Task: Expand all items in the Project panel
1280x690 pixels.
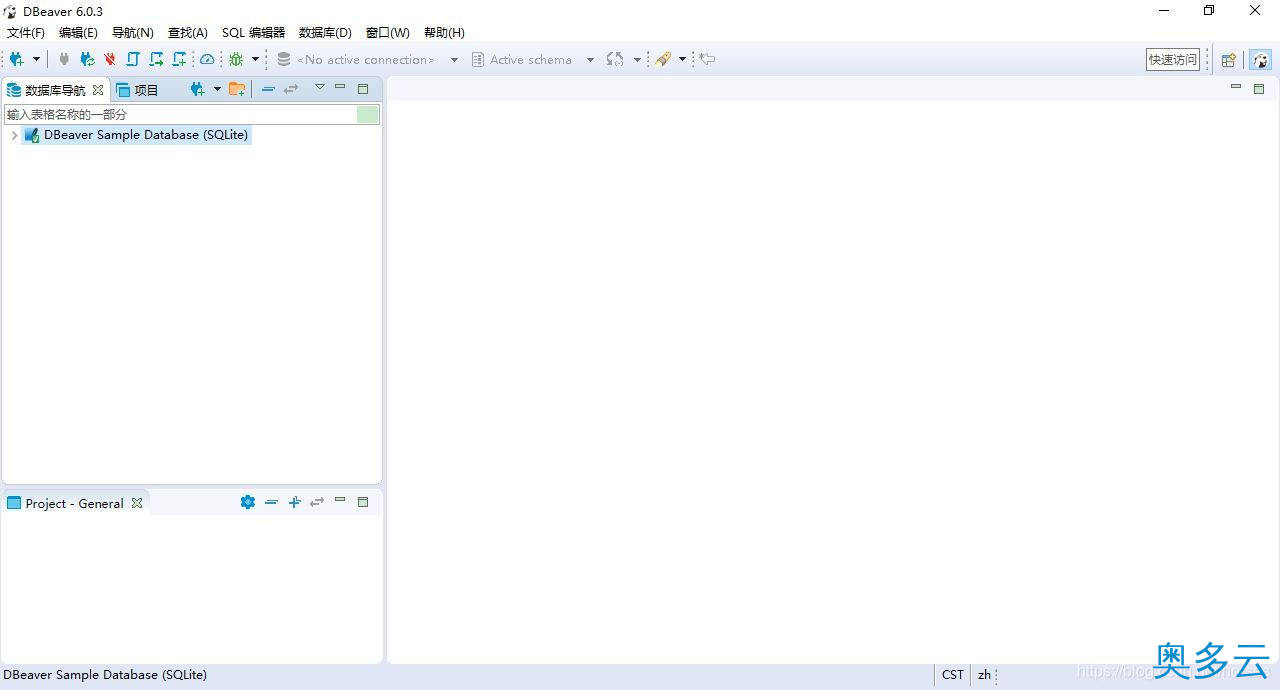Action: point(294,502)
